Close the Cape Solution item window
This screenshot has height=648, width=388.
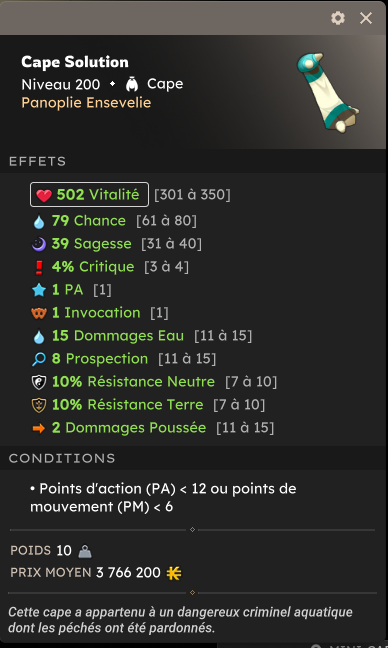(366, 18)
